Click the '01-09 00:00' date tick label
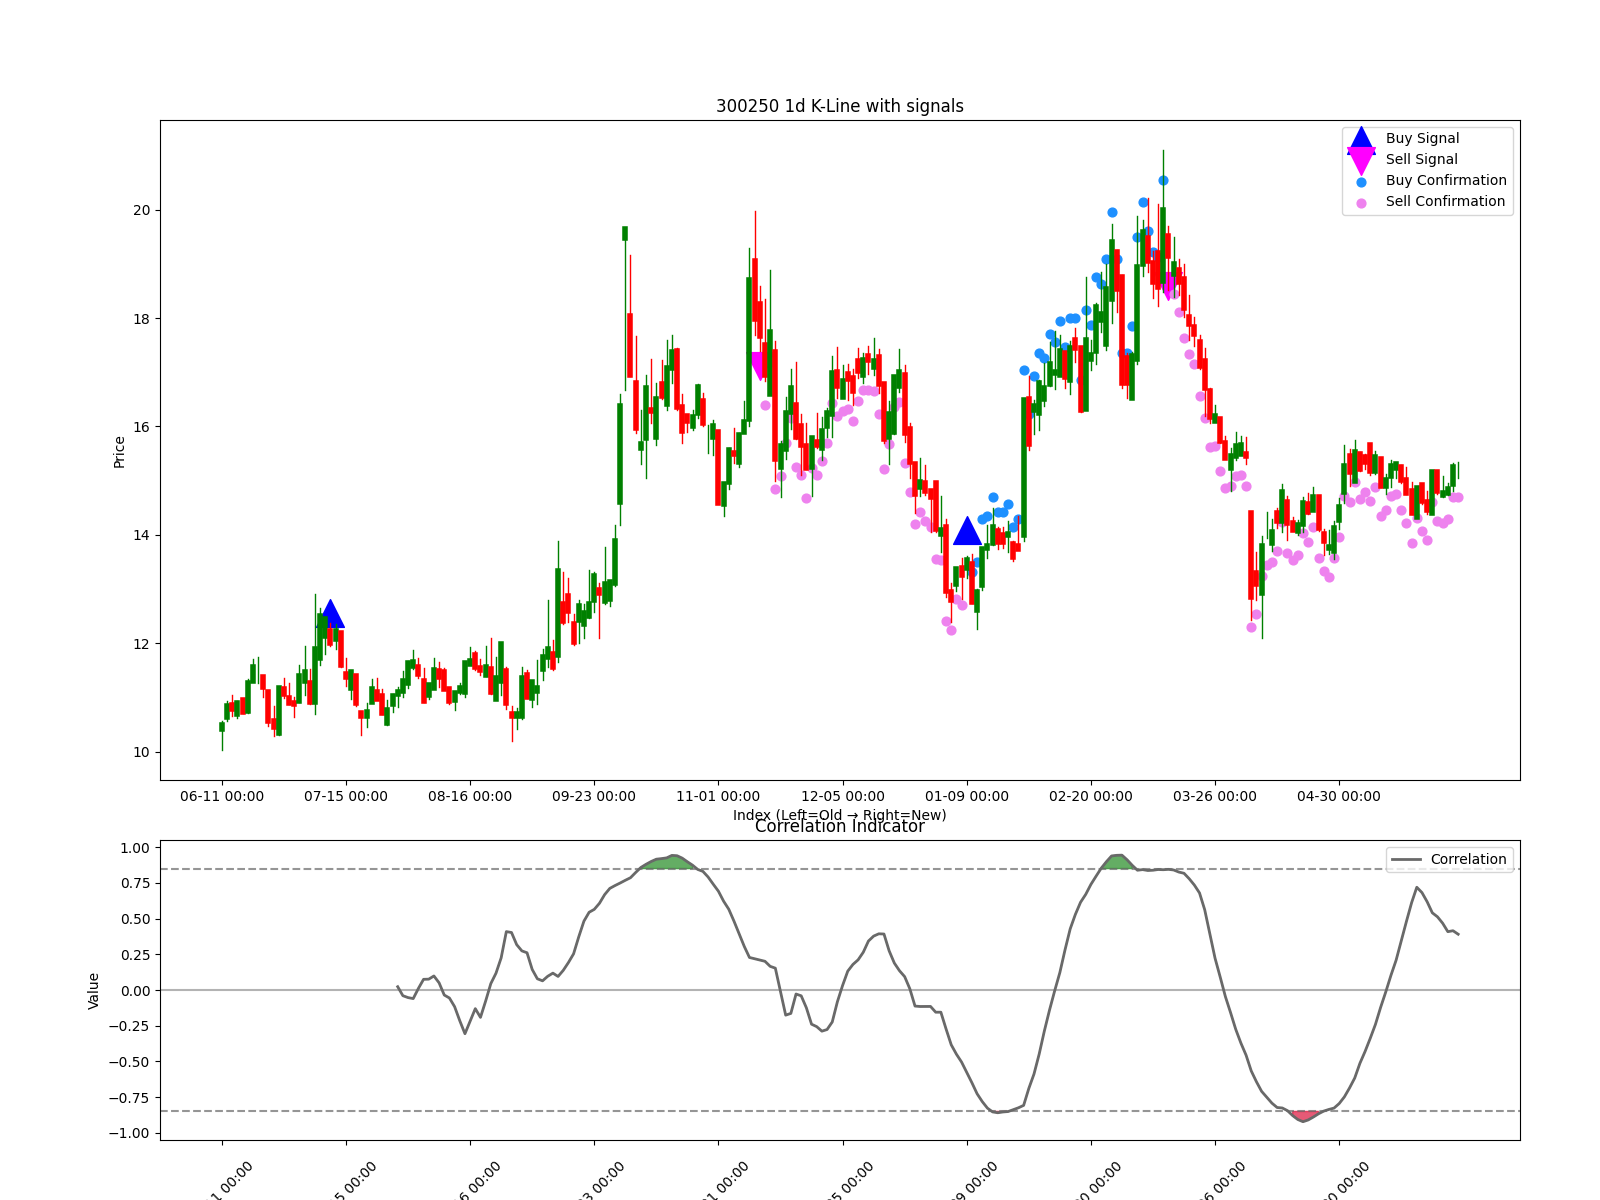Screen dimensions: 1600x1200 [967, 797]
